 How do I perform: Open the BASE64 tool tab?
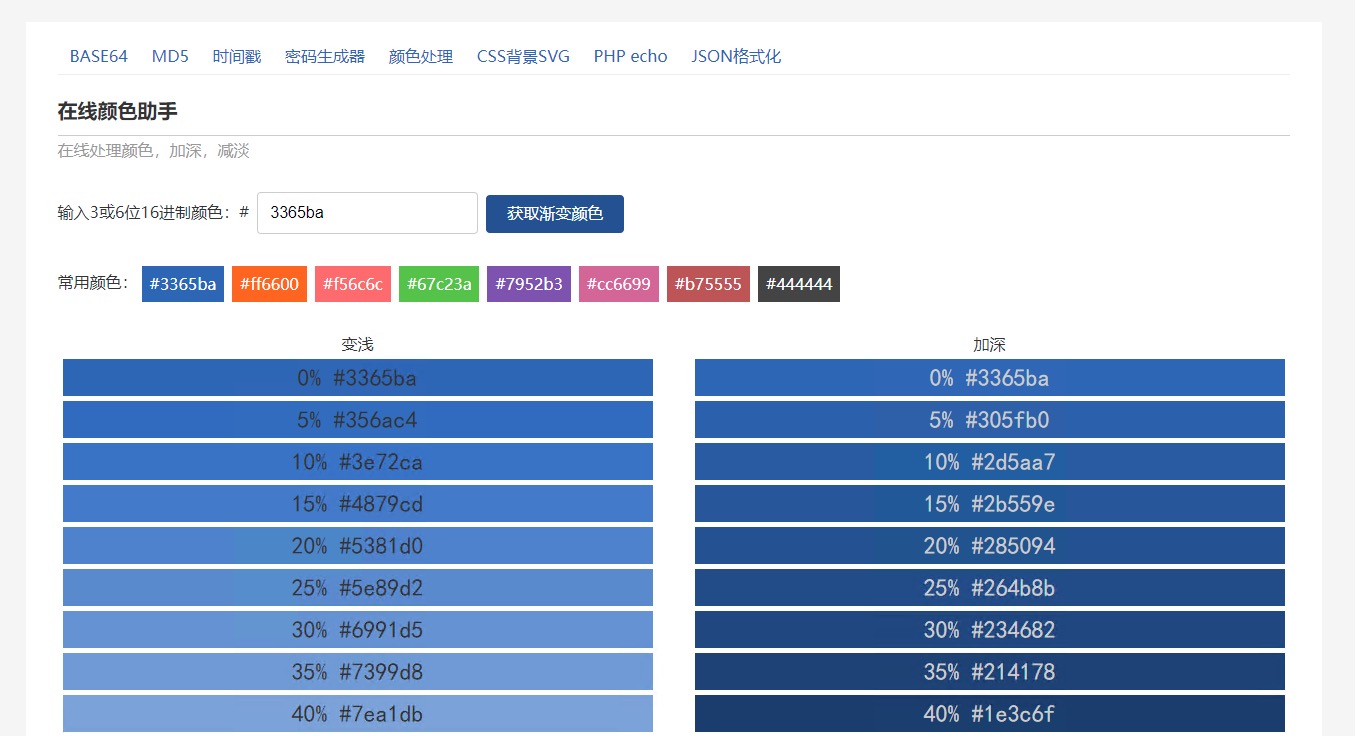pyautogui.click(x=98, y=56)
